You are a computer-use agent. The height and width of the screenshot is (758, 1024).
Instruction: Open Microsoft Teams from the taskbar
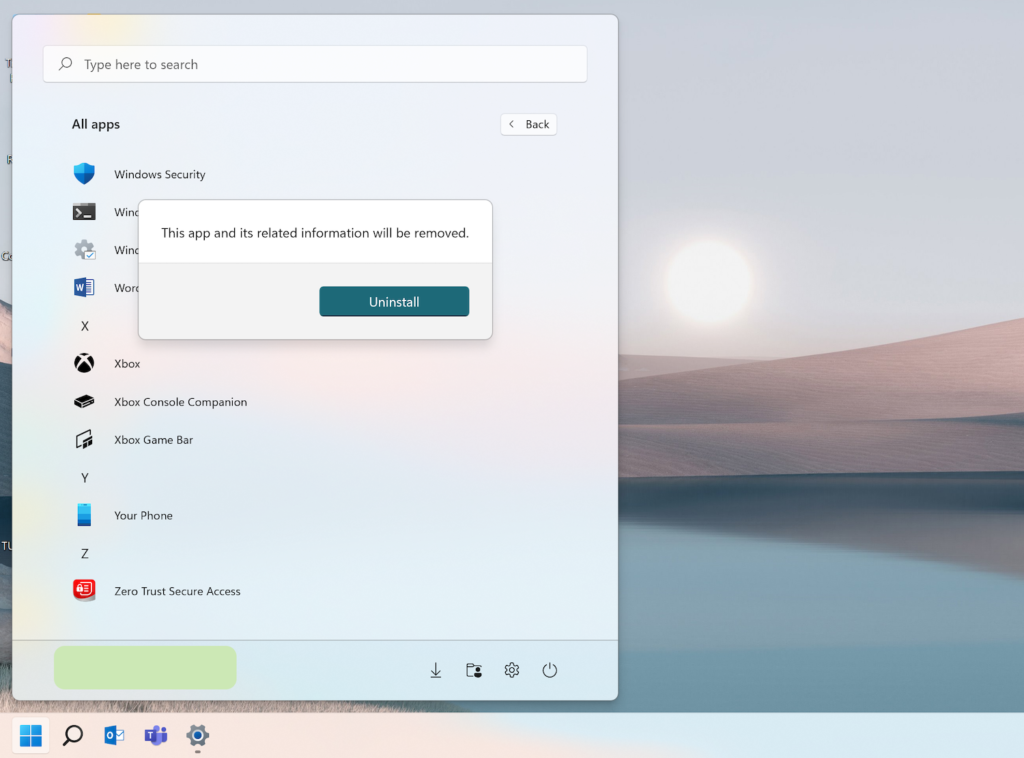[156, 736]
